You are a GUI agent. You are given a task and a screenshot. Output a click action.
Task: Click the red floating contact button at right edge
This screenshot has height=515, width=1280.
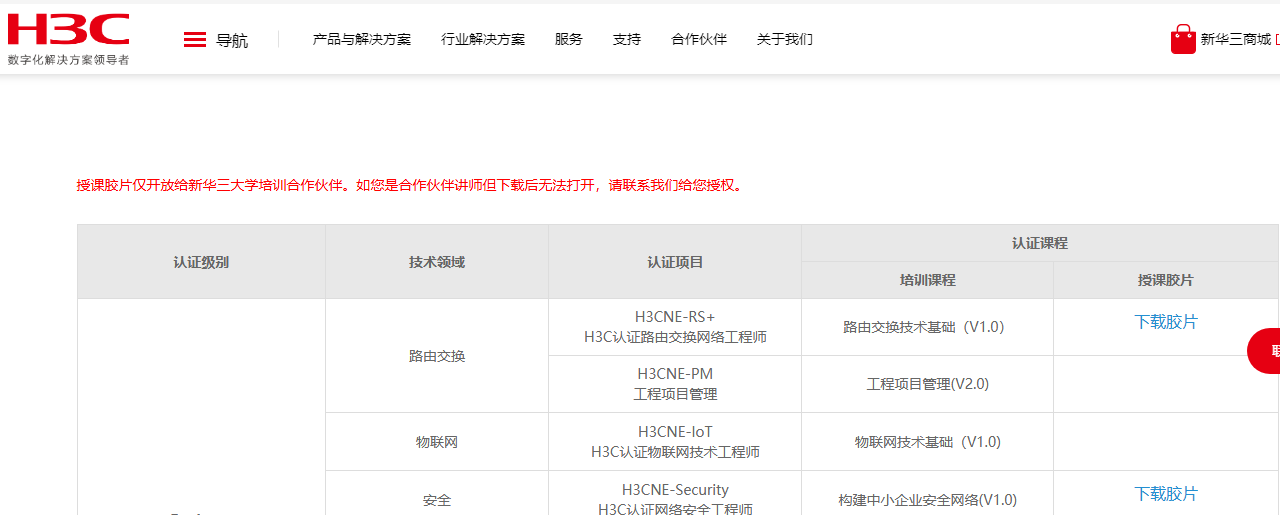point(1264,351)
